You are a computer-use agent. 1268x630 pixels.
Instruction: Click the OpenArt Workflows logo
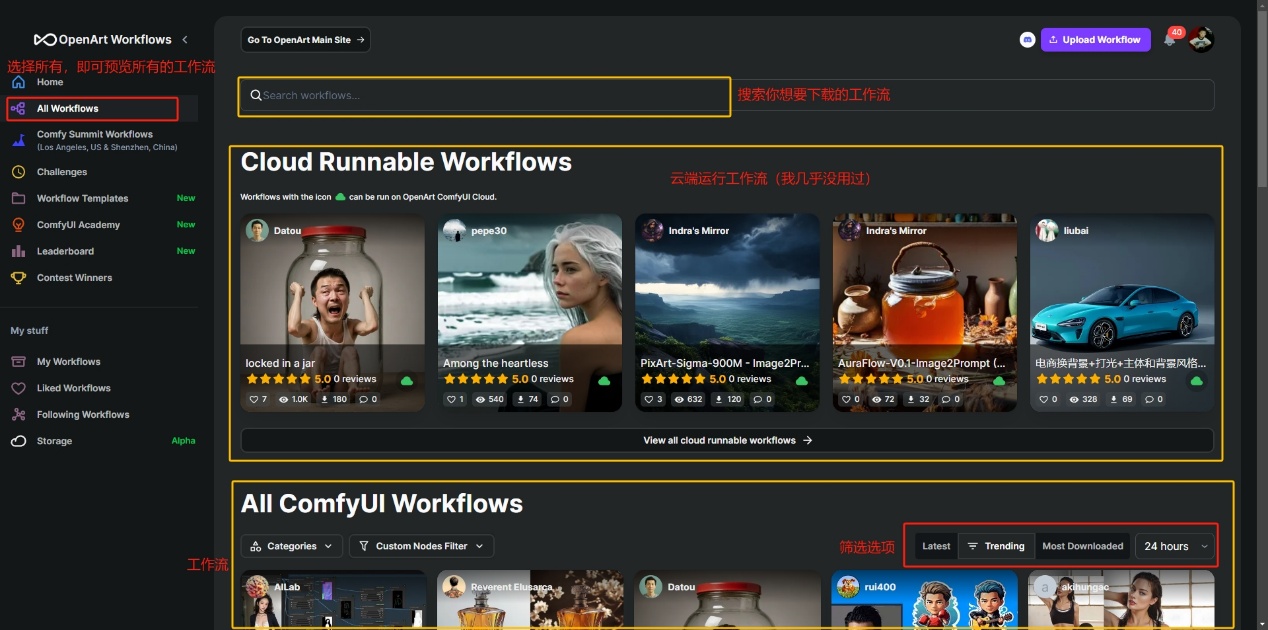pos(103,40)
